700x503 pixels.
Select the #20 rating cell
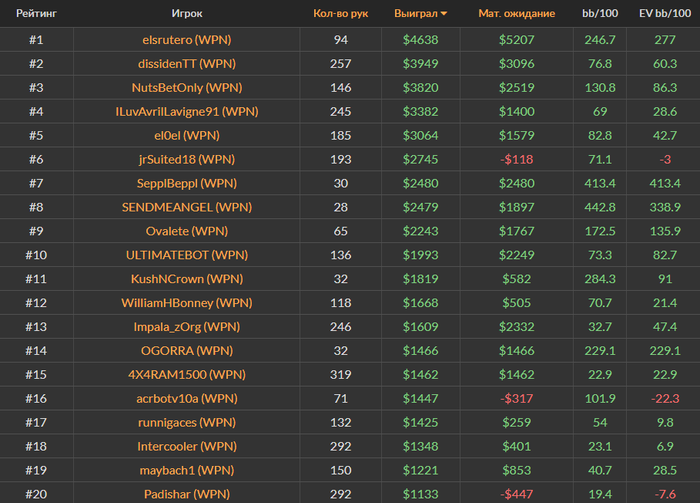coord(36,494)
